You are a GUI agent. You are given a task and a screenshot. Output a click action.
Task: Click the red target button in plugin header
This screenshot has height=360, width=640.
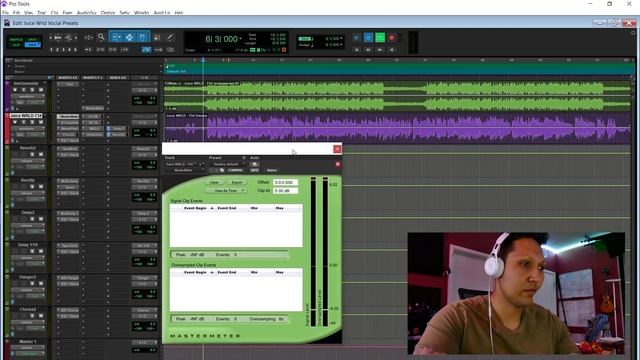point(338,164)
